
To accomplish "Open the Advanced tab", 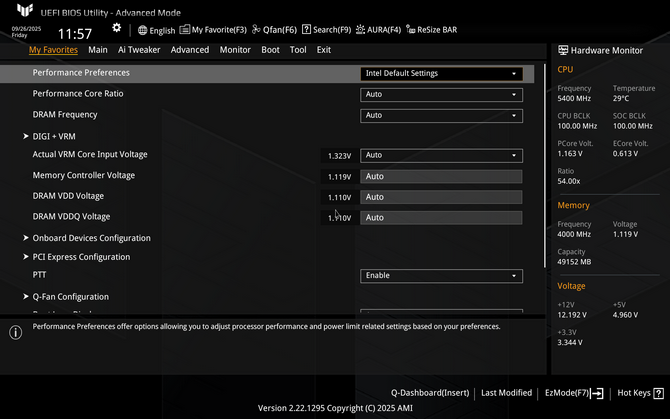I will point(190,50).
